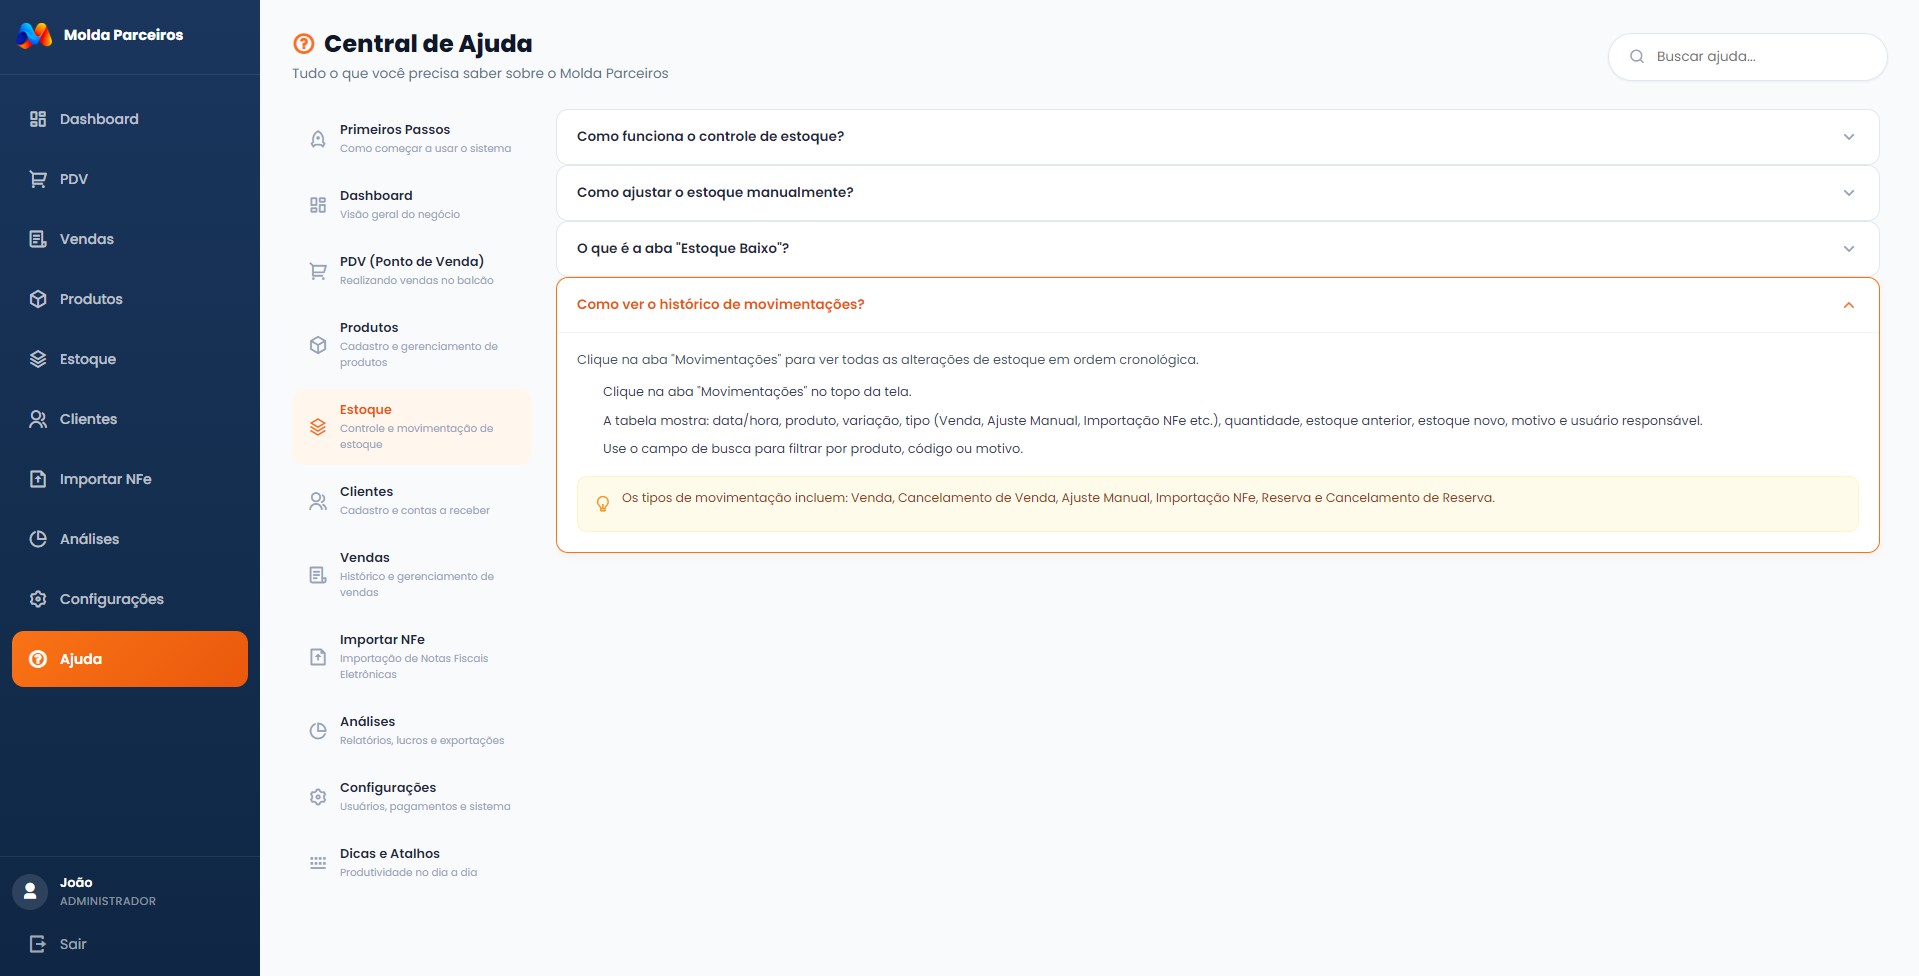Click the Análises pie chart icon in sidebar
Image resolution: width=1919 pixels, height=976 pixels.
click(x=38, y=539)
